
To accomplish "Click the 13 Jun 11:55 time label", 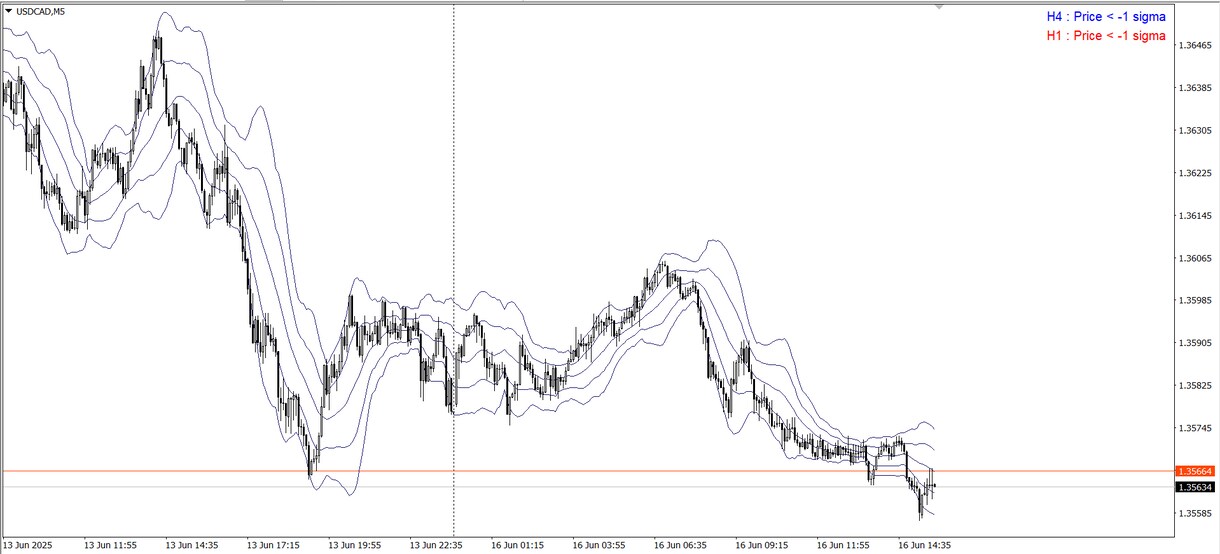I will 111,546.
